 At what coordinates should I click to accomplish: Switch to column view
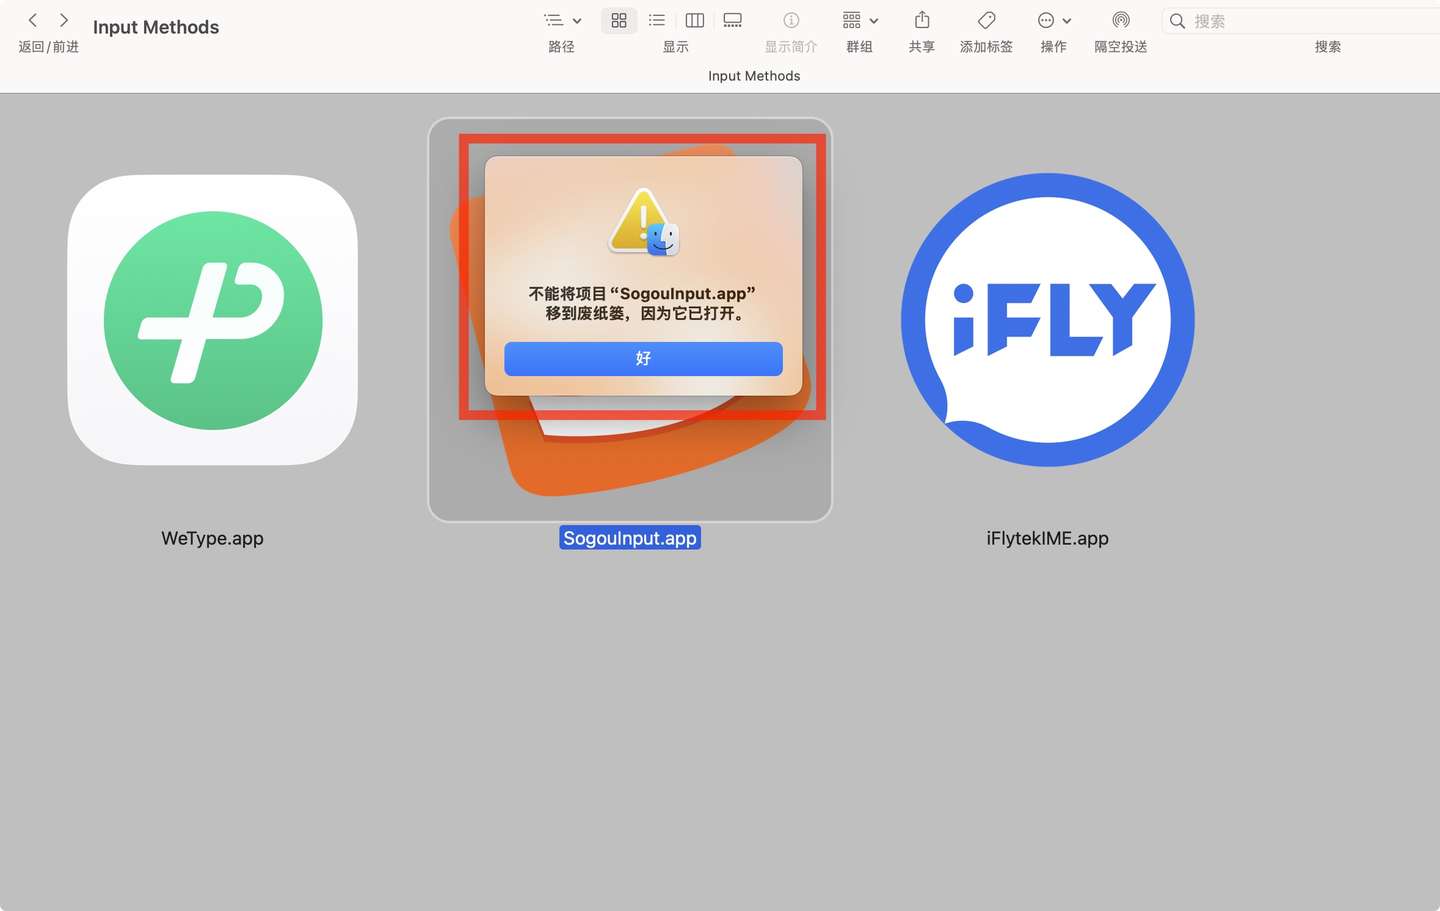point(695,20)
